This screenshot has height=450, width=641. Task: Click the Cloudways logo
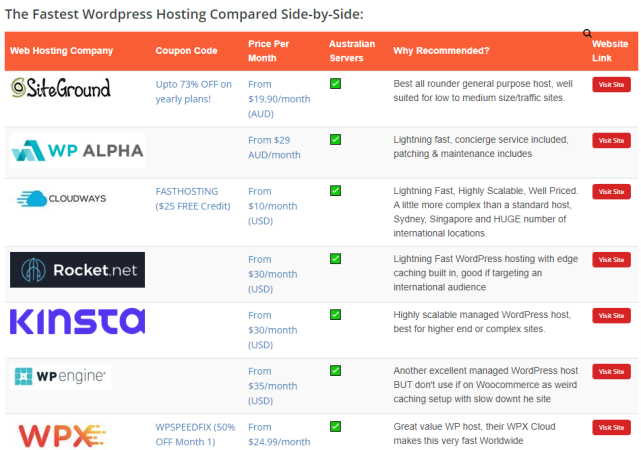pyautogui.click(x=61, y=199)
